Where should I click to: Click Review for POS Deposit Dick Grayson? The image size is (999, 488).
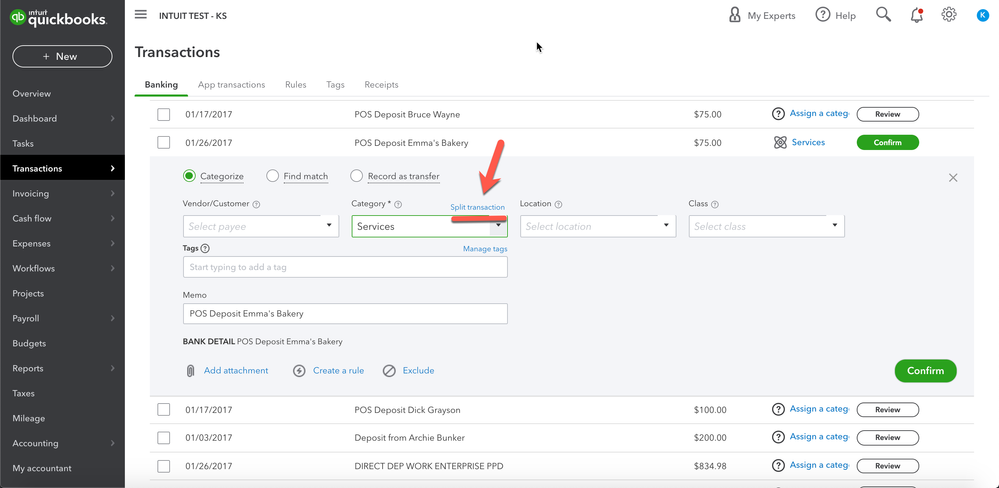tap(888, 410)
